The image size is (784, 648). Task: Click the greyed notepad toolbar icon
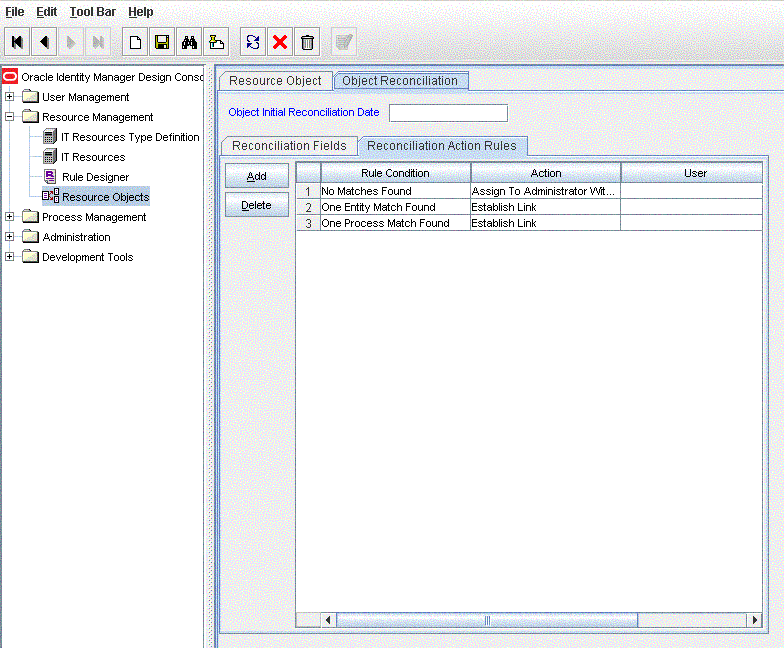(x=344, y=42)
